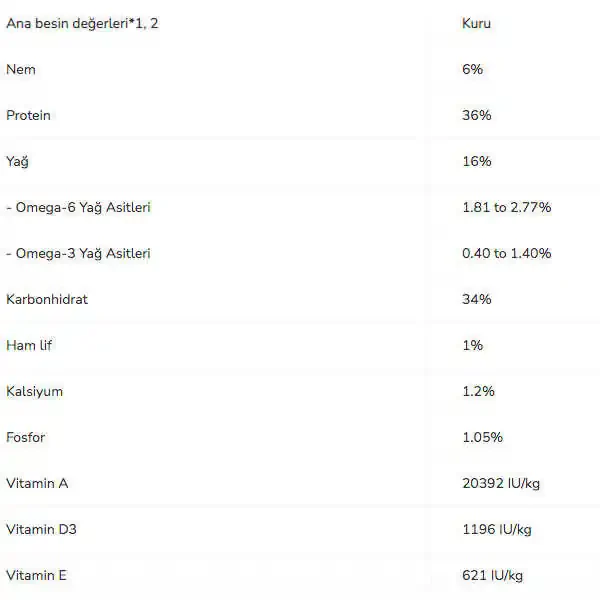Select the "0.40 to 1.40%" value

click(x=506, y=253)
